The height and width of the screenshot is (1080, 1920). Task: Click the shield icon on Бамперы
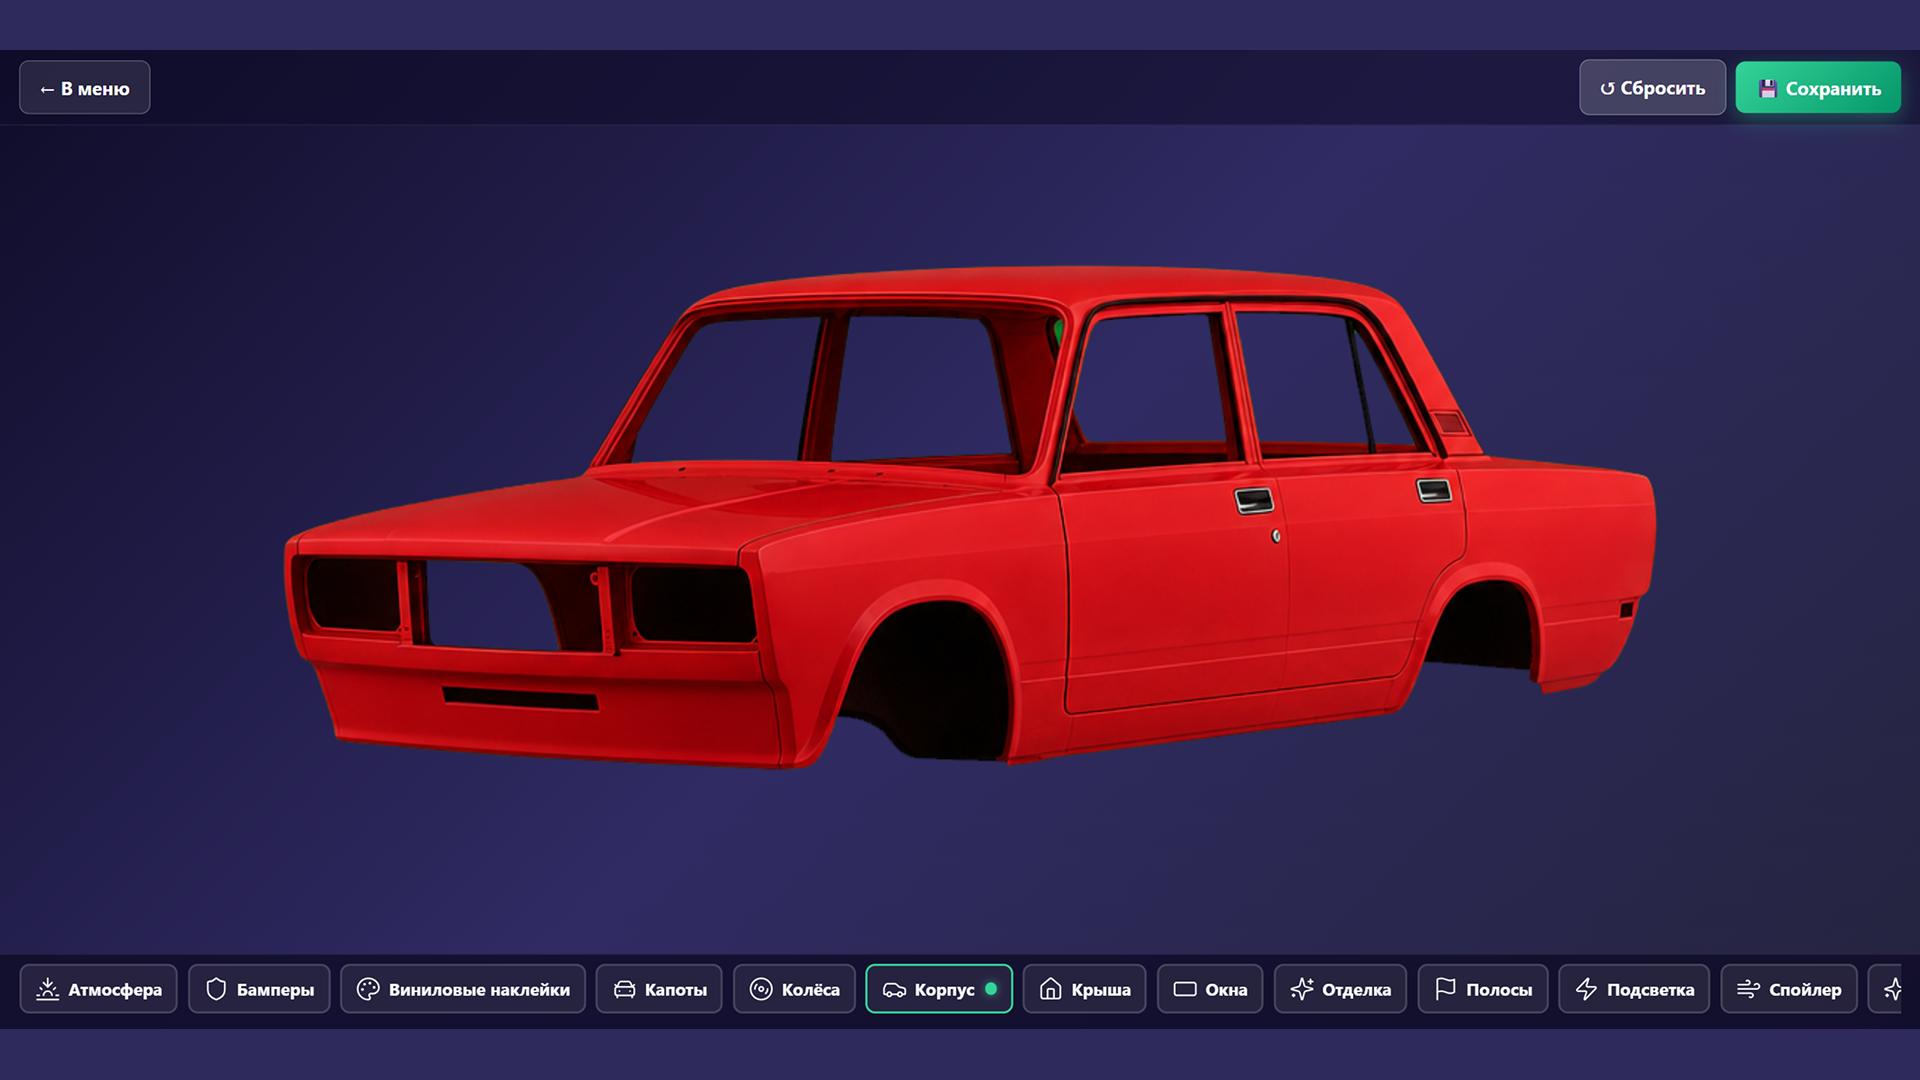pos(216,989)
